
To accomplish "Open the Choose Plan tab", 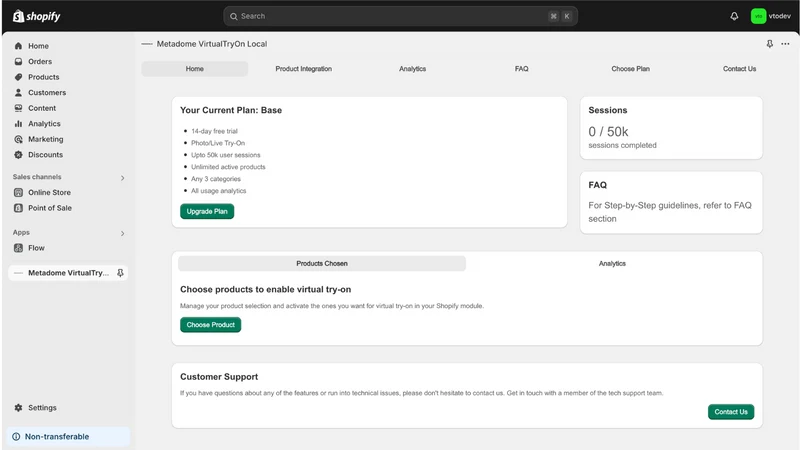I will tap(631, 69).
